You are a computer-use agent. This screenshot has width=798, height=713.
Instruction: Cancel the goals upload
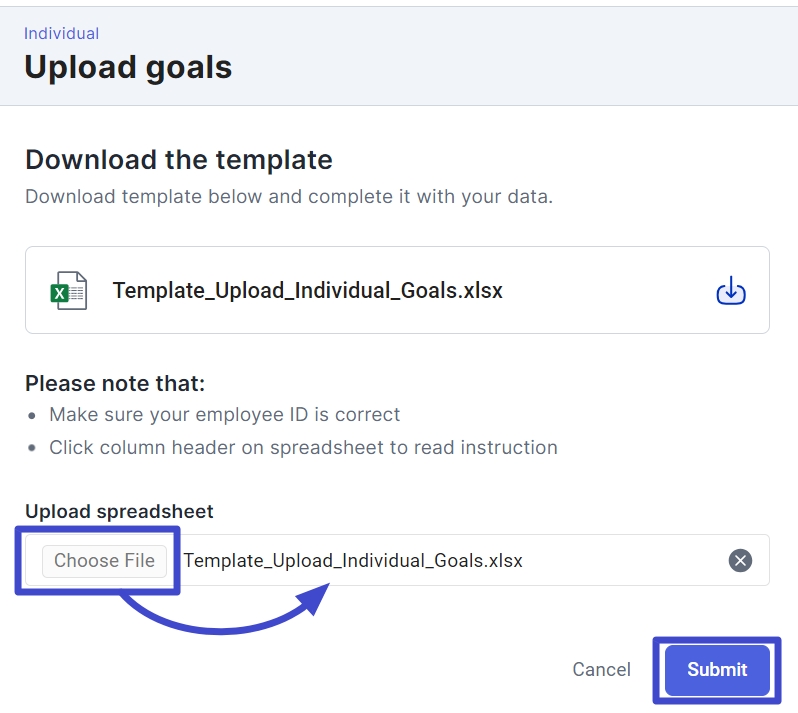[x=601, y=669]
